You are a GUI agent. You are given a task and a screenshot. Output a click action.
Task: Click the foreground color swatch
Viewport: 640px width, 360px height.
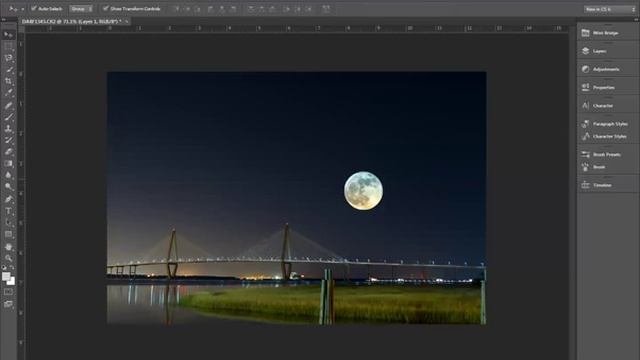coord(6,276)
